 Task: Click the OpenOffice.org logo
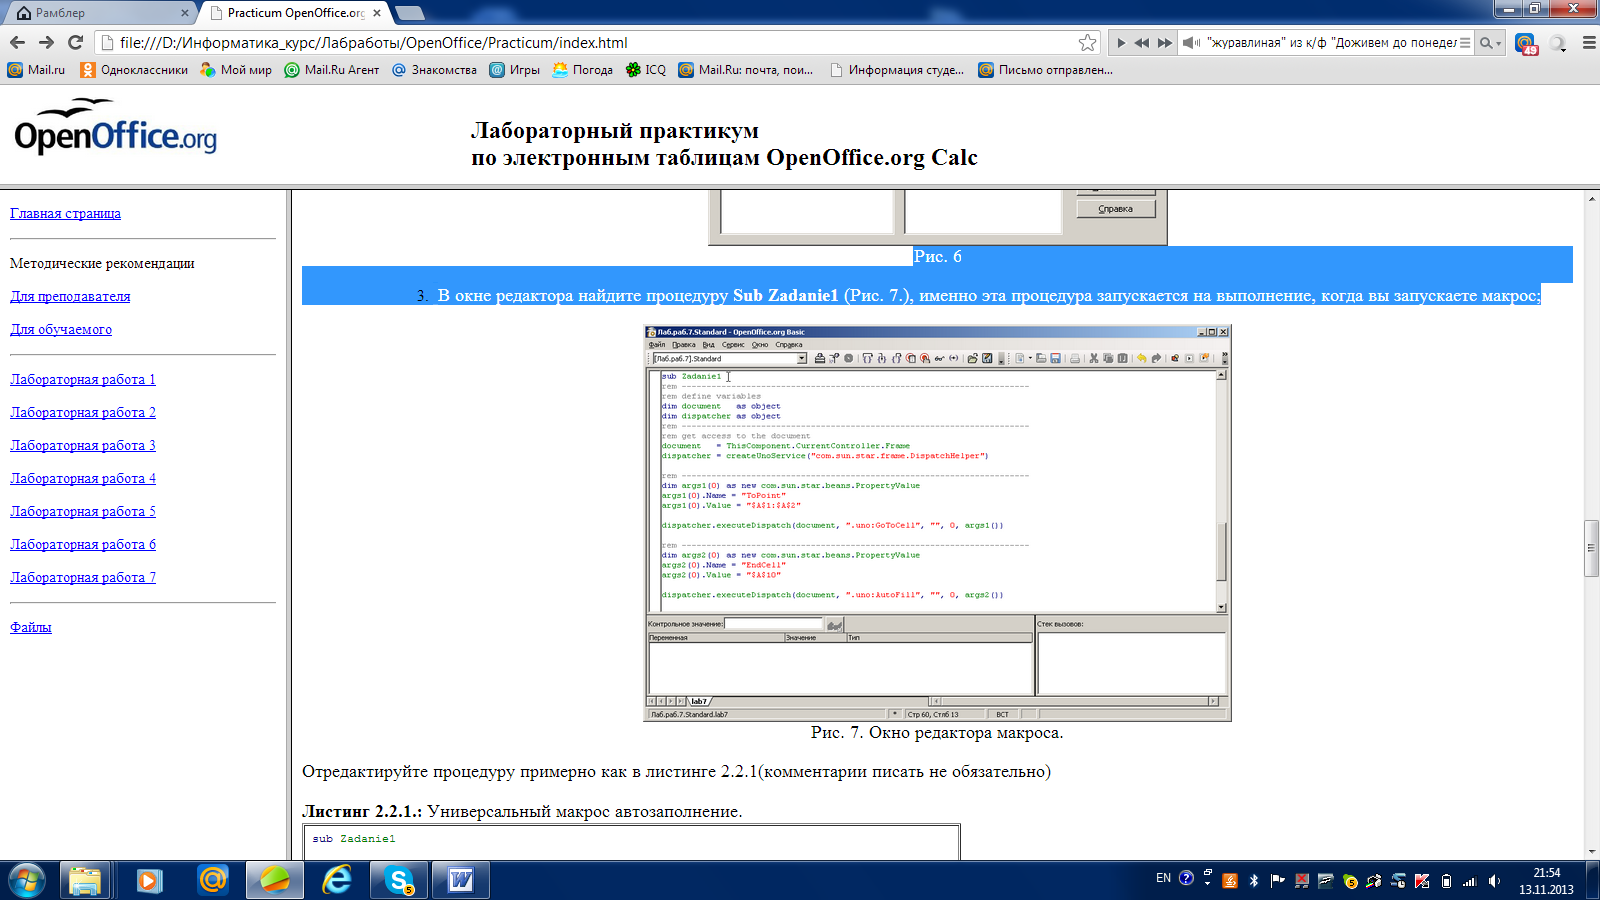tap(115, 127)
